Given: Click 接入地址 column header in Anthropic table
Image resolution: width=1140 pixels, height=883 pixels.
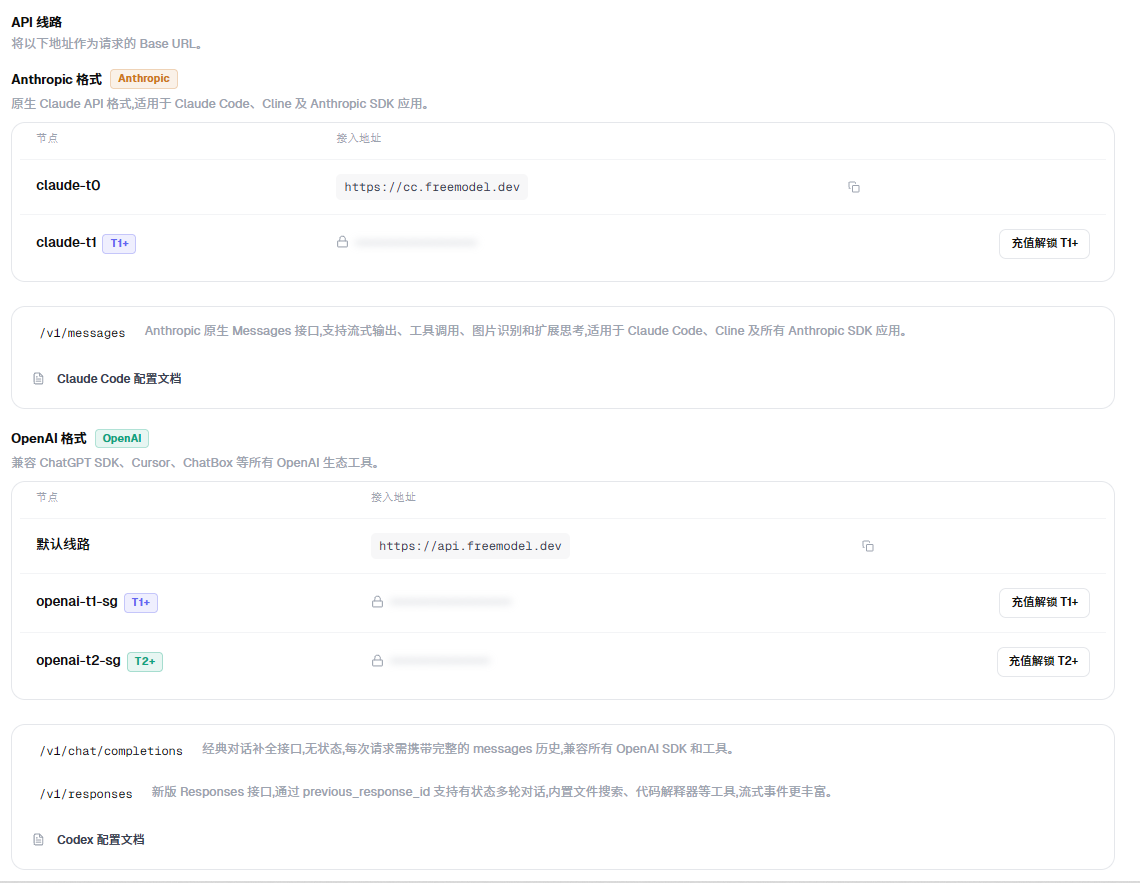Looking at the screenshot, I should 358,138.
